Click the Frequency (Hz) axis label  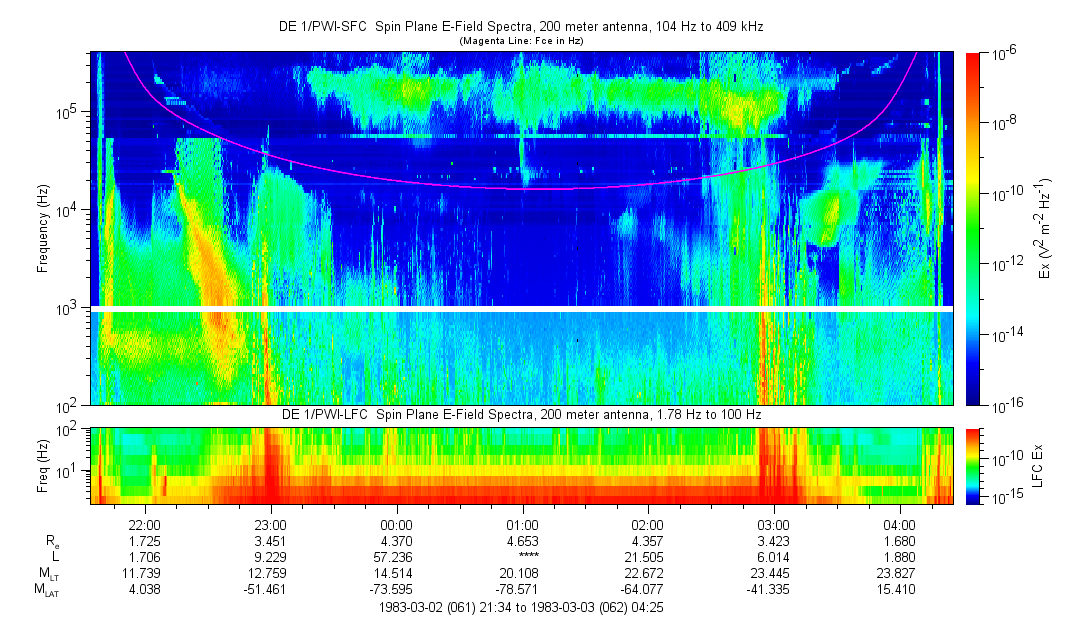(43, 228)
